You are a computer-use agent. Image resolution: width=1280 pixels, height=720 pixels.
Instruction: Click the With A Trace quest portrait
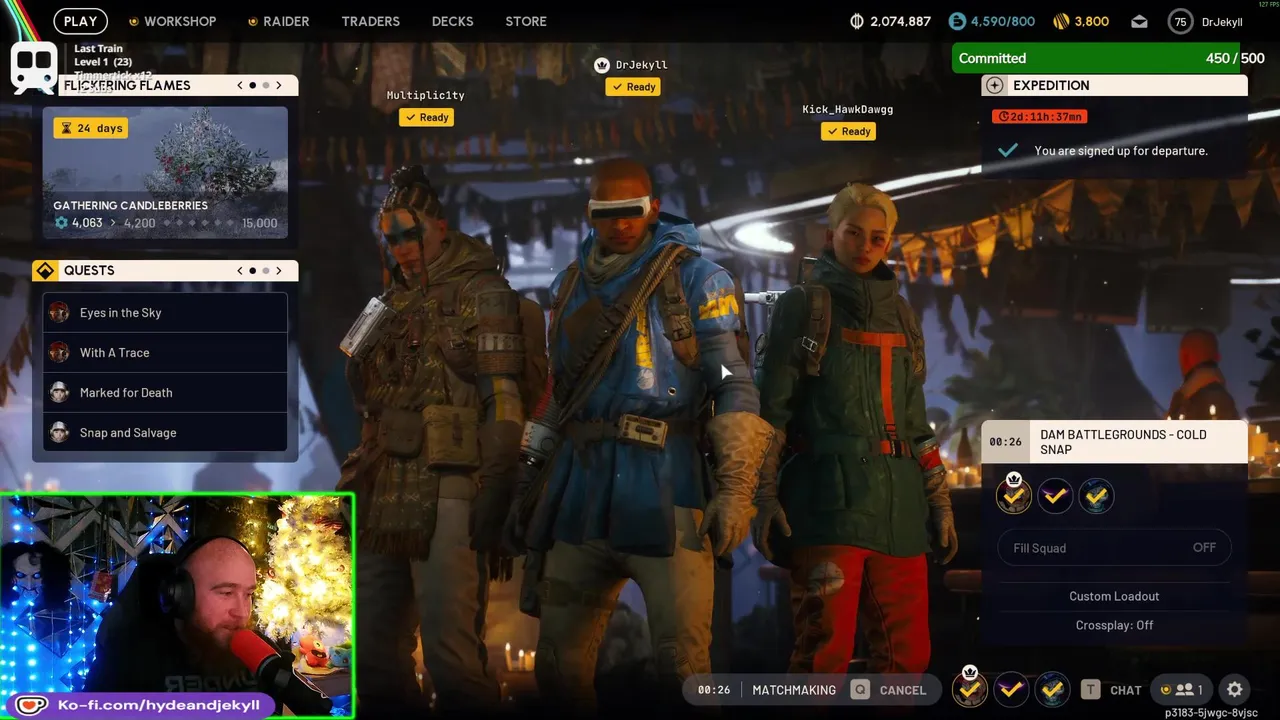point(59,352)
